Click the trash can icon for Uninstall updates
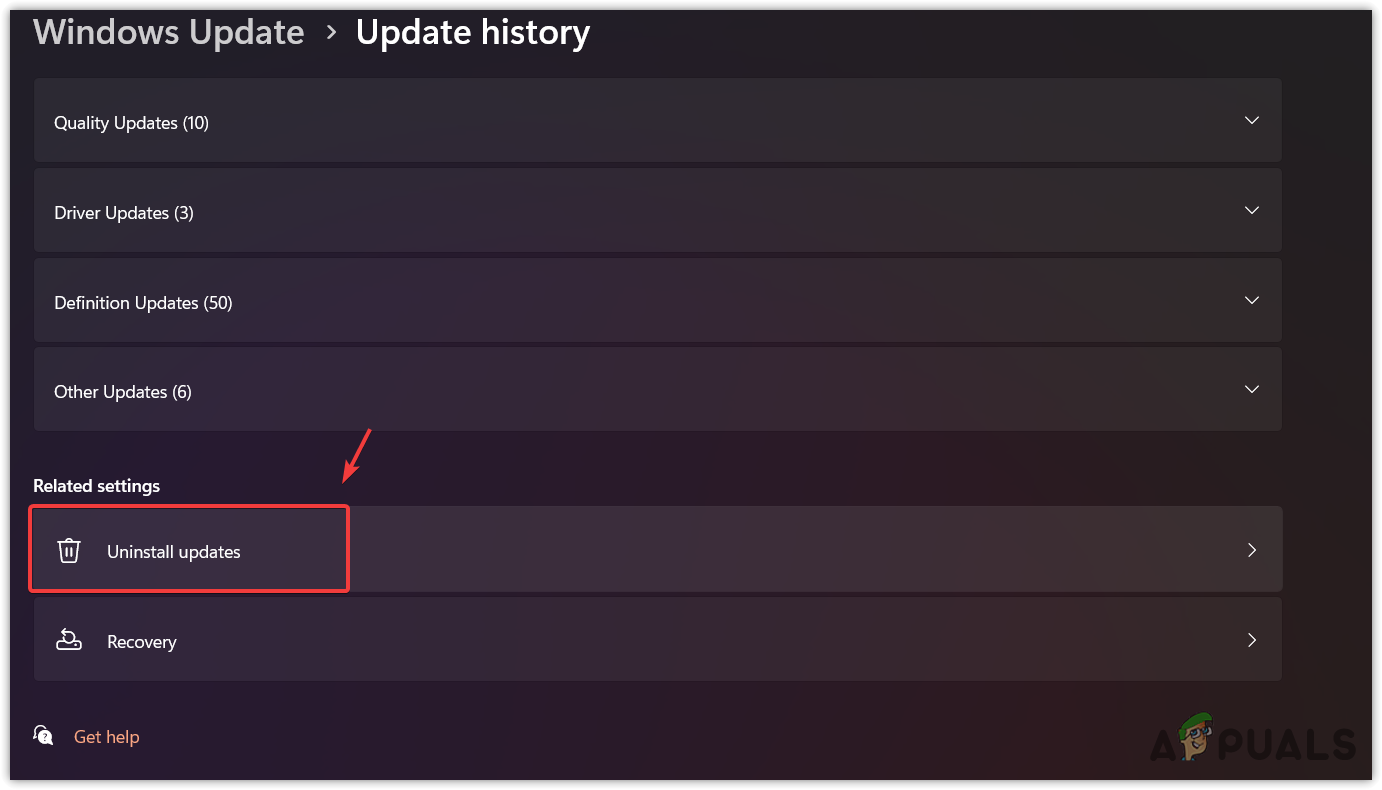Viewport: 1382px width, 790px height. coord(69,551)
